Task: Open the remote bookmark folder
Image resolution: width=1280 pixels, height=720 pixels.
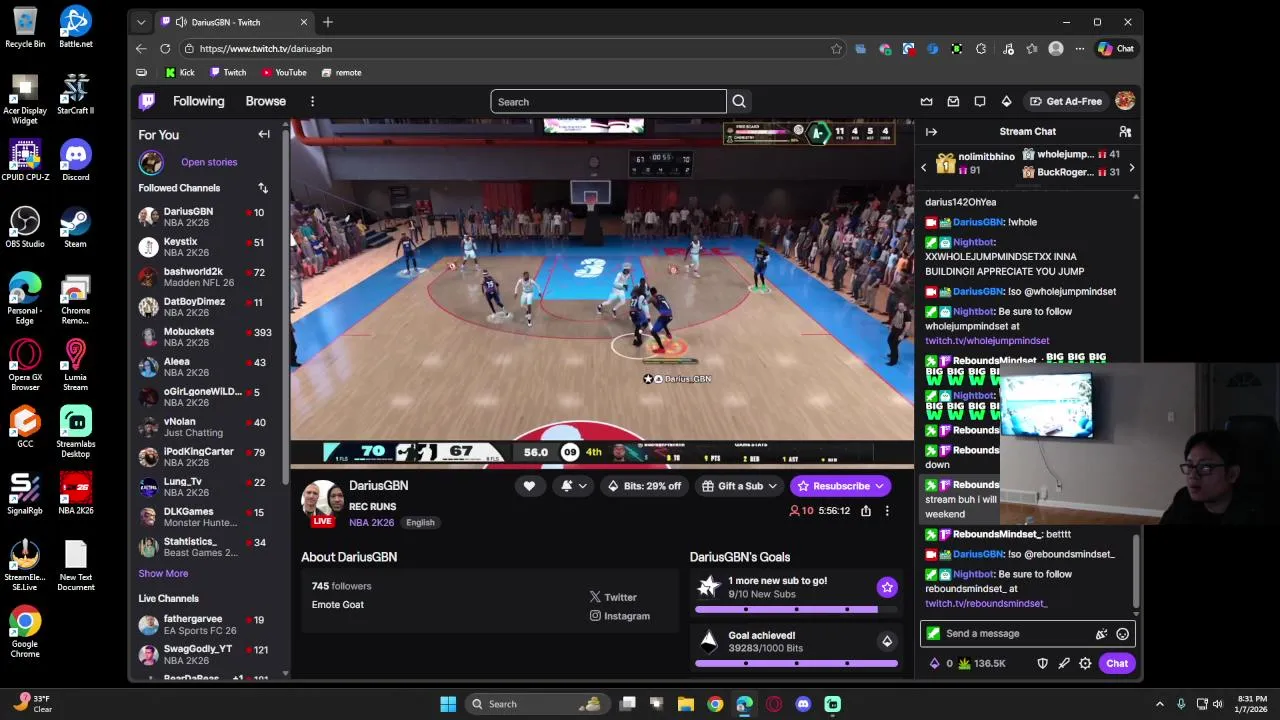Action: [341, 72]
